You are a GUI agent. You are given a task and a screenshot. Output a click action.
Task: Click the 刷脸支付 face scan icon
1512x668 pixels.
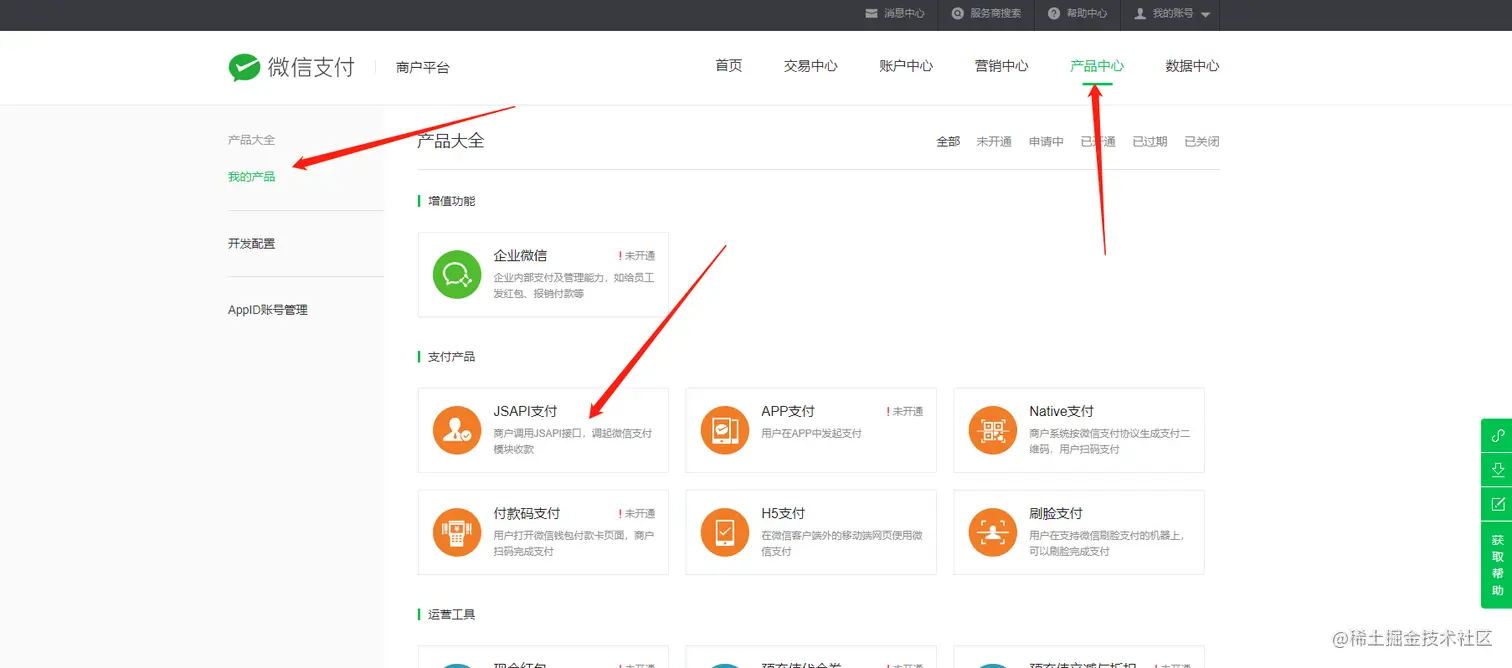tap(993, 532)
